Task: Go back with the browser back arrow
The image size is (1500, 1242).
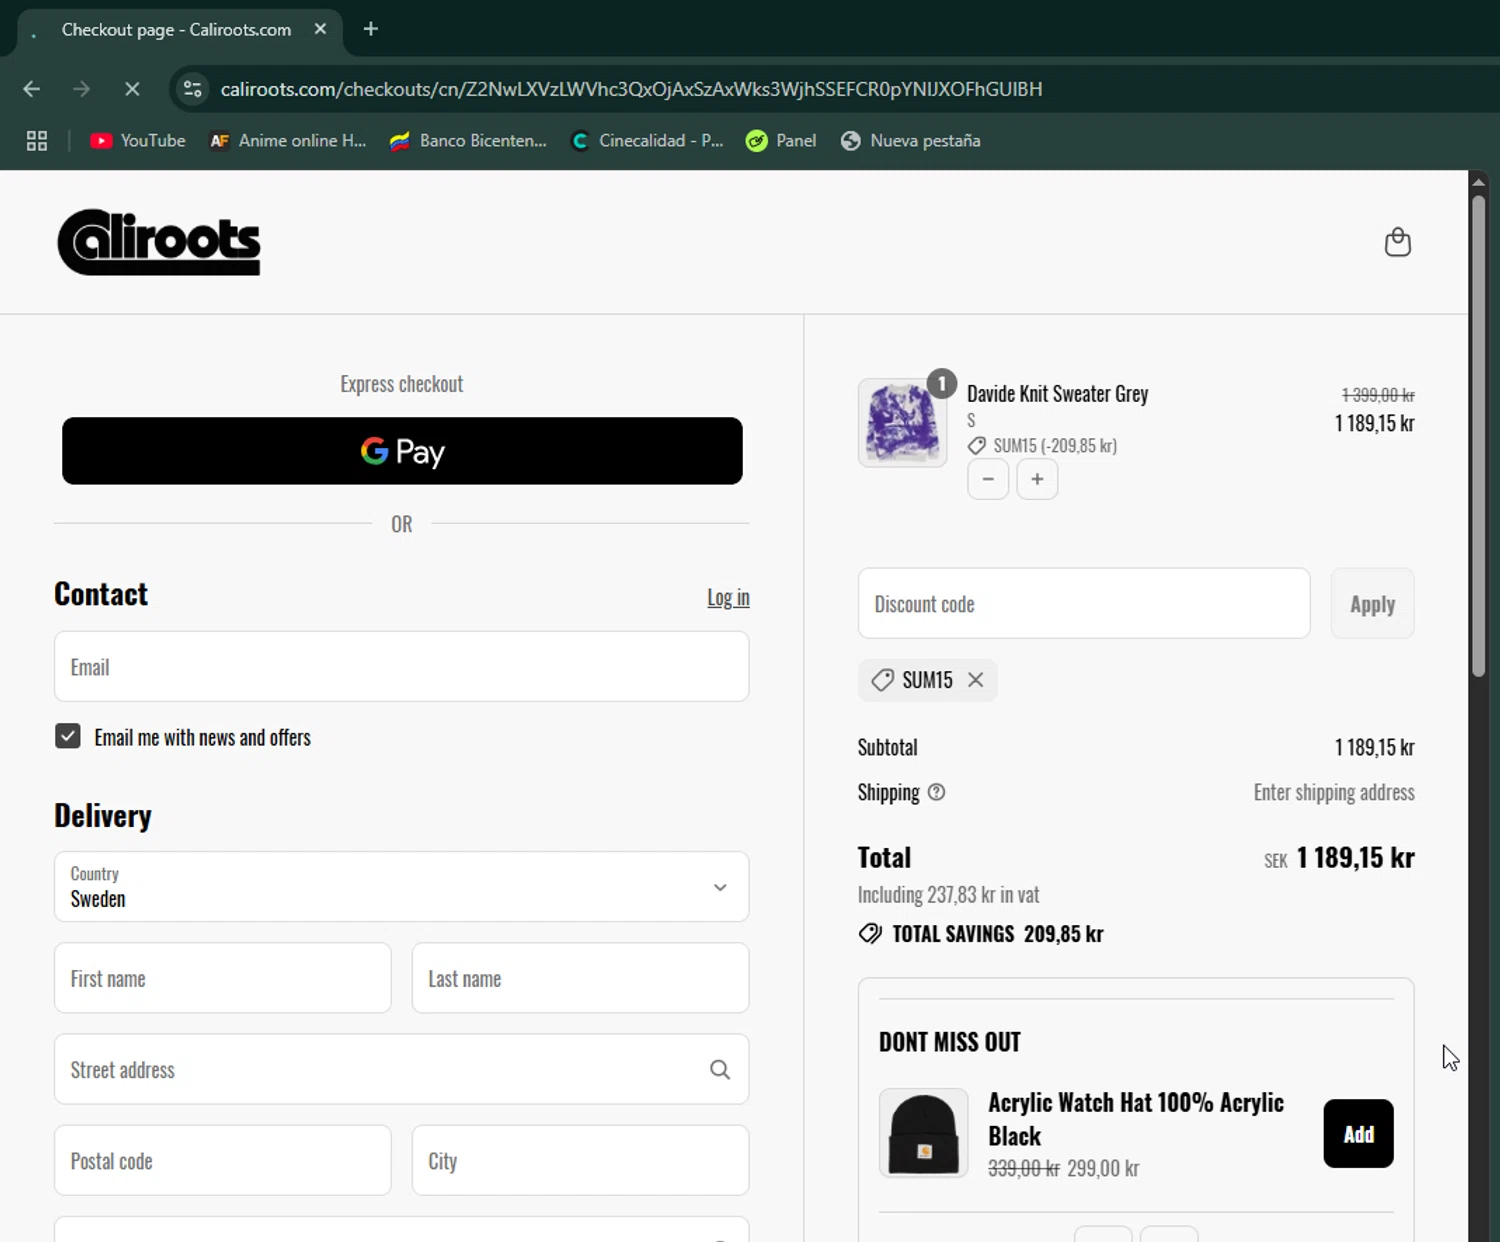Action: tap(32, 89)
